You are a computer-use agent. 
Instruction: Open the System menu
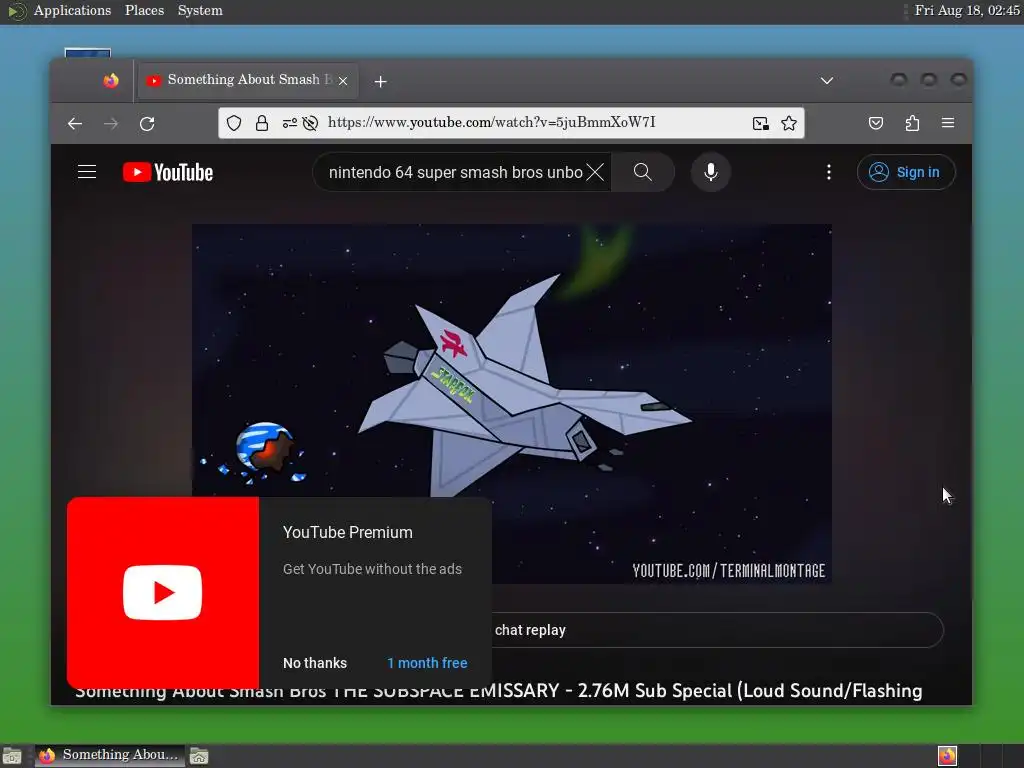coord(200,10)
